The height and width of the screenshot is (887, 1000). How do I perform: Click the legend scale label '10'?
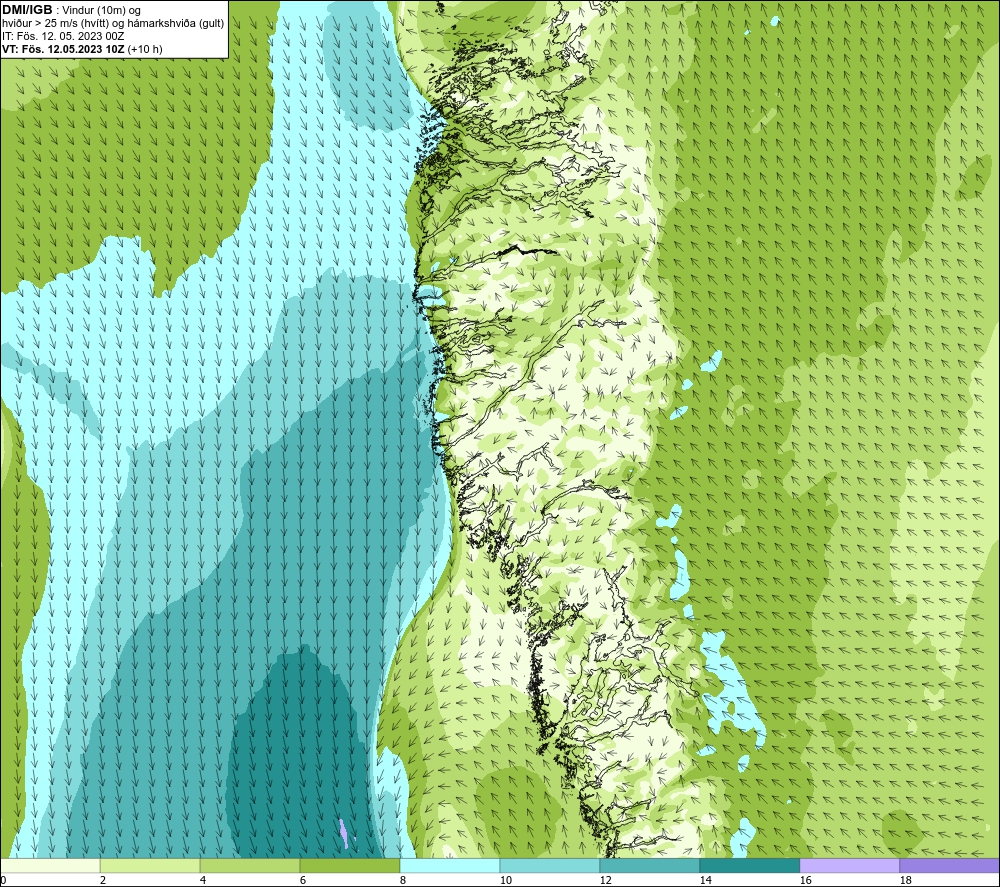click(x=505, y=881)
